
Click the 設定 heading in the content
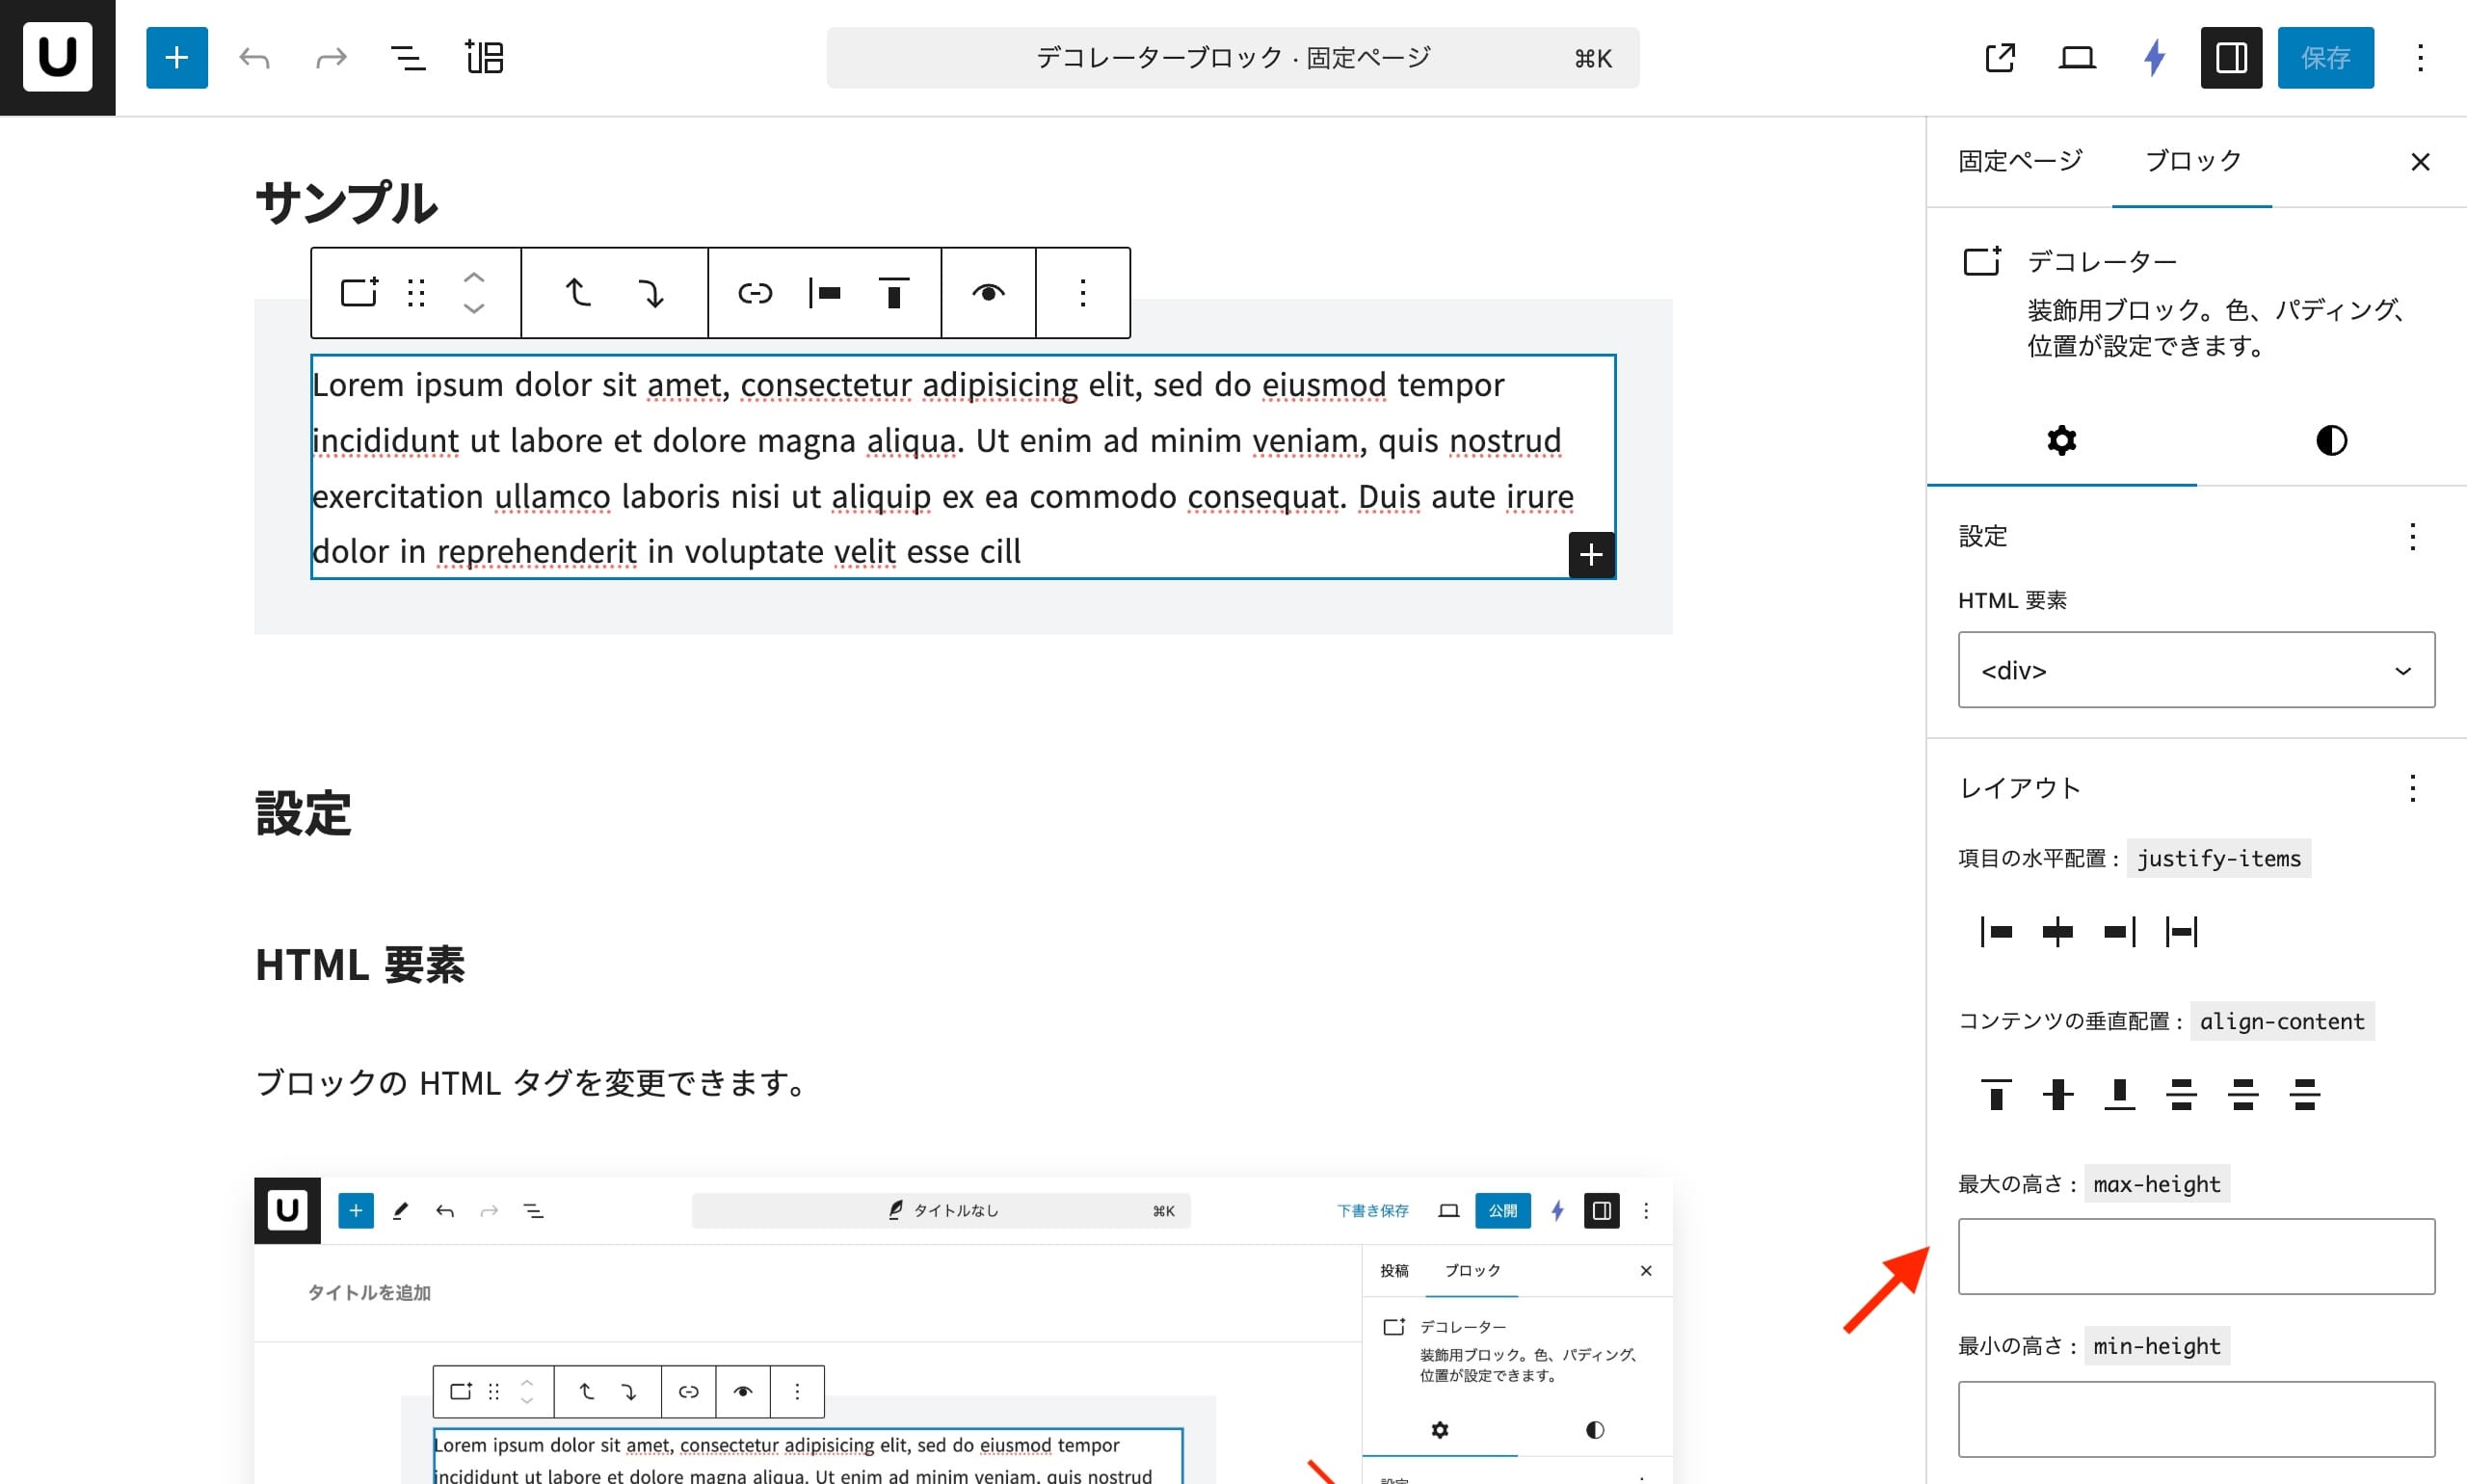click(303, 813)
